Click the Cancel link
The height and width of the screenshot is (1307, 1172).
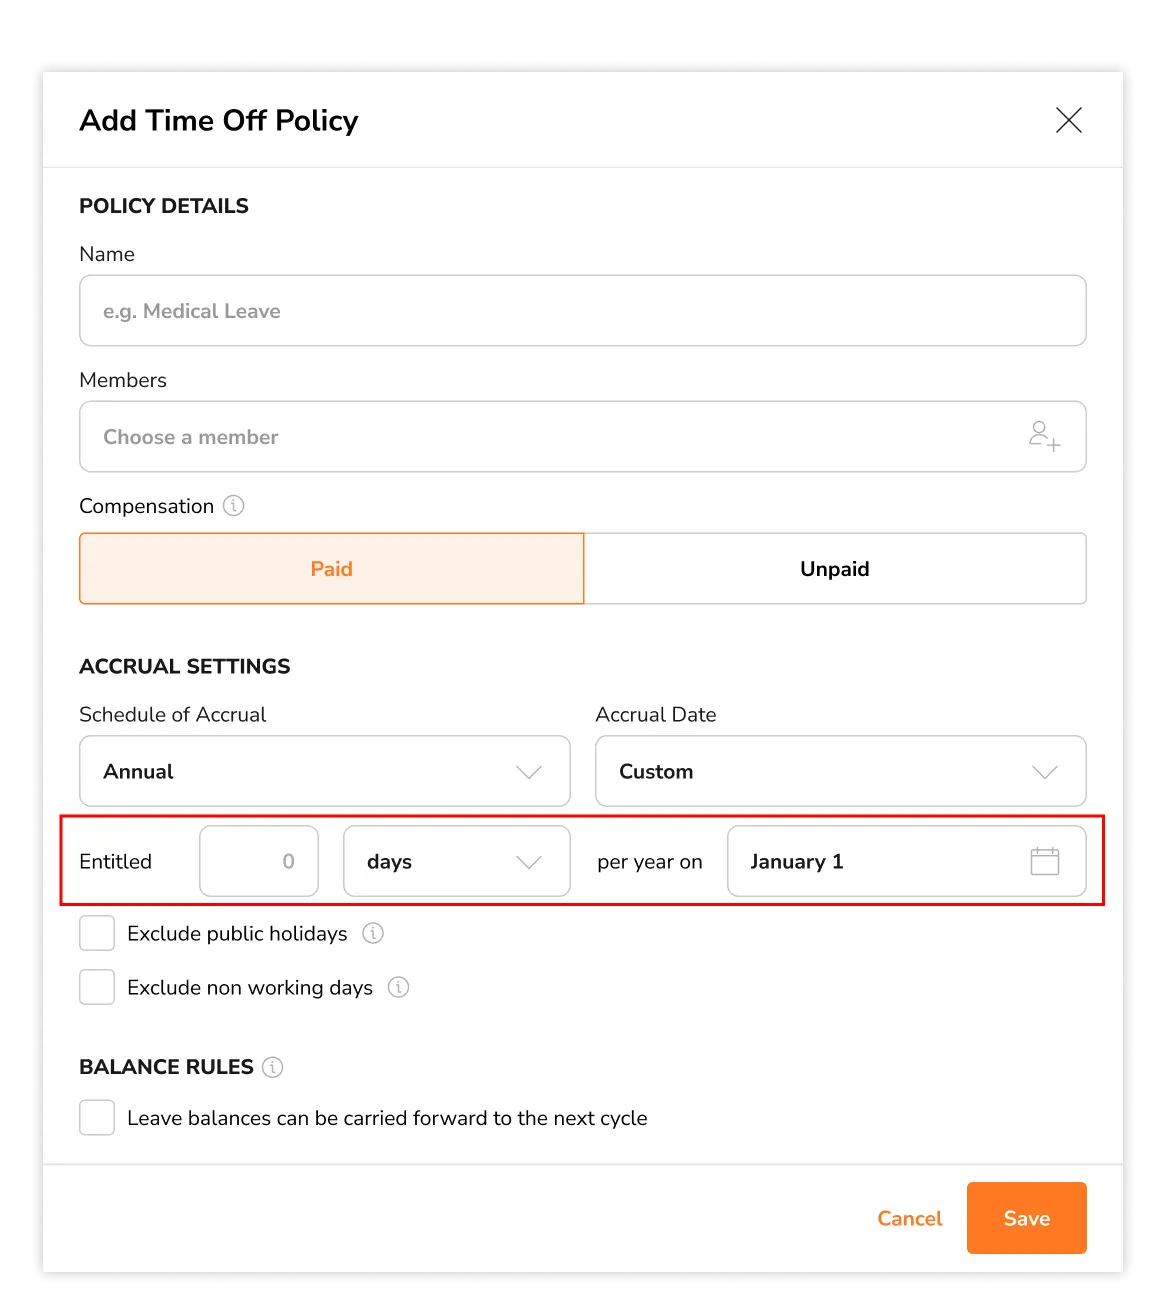point(909,1218)
